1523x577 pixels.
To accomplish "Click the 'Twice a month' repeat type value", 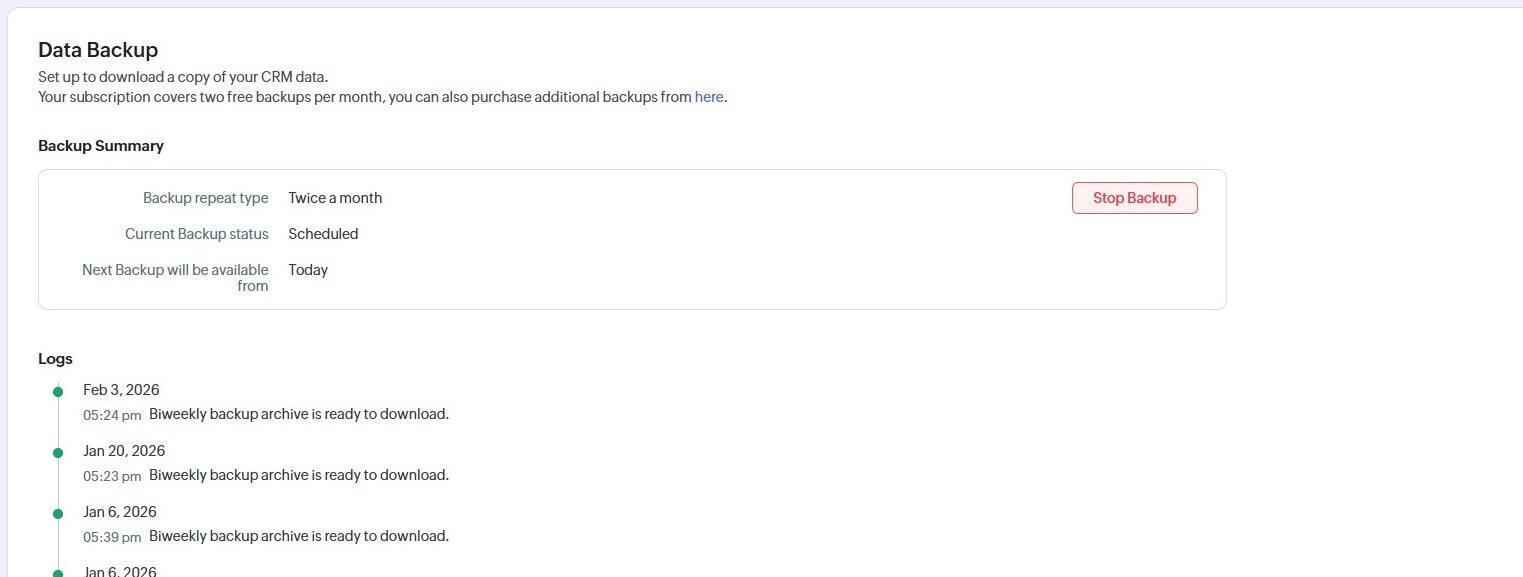I will (x=335, y=198).
